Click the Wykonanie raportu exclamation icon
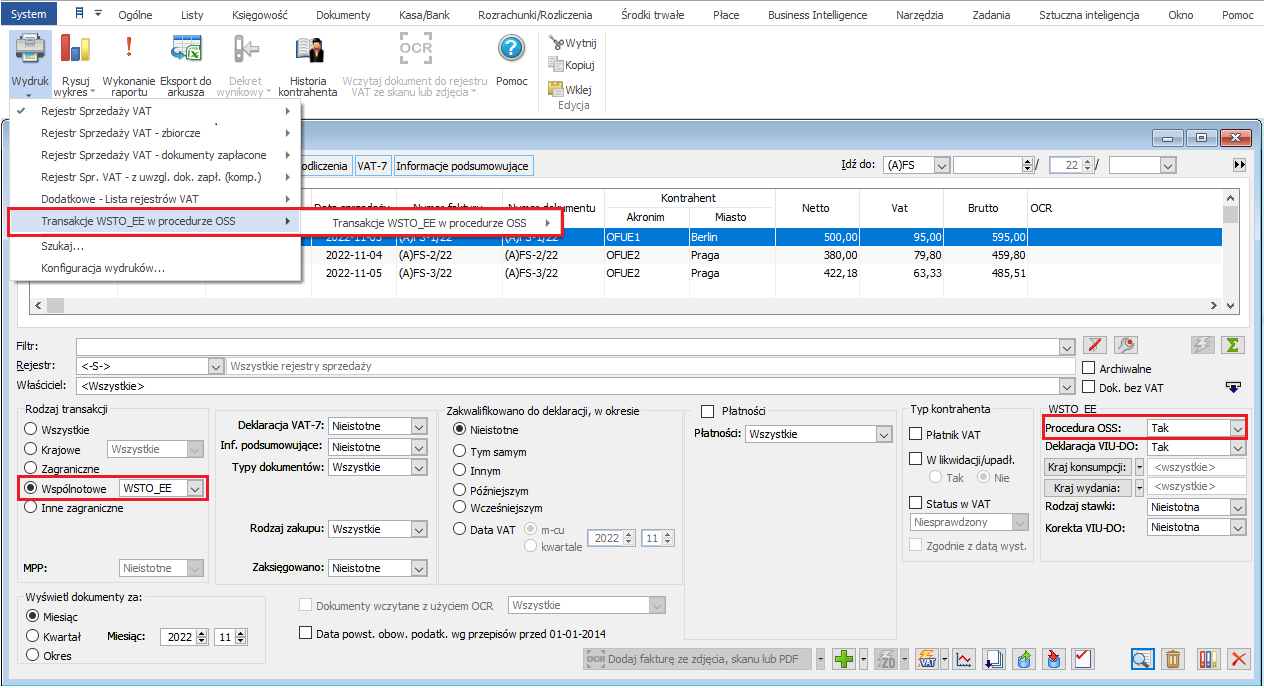The height and width of the screenshot is (688, 1264). pos(129,50)
